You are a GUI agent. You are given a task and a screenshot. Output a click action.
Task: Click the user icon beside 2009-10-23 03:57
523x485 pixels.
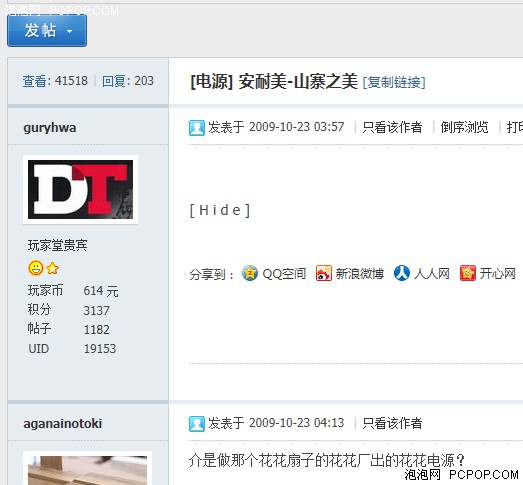[197, 128]
